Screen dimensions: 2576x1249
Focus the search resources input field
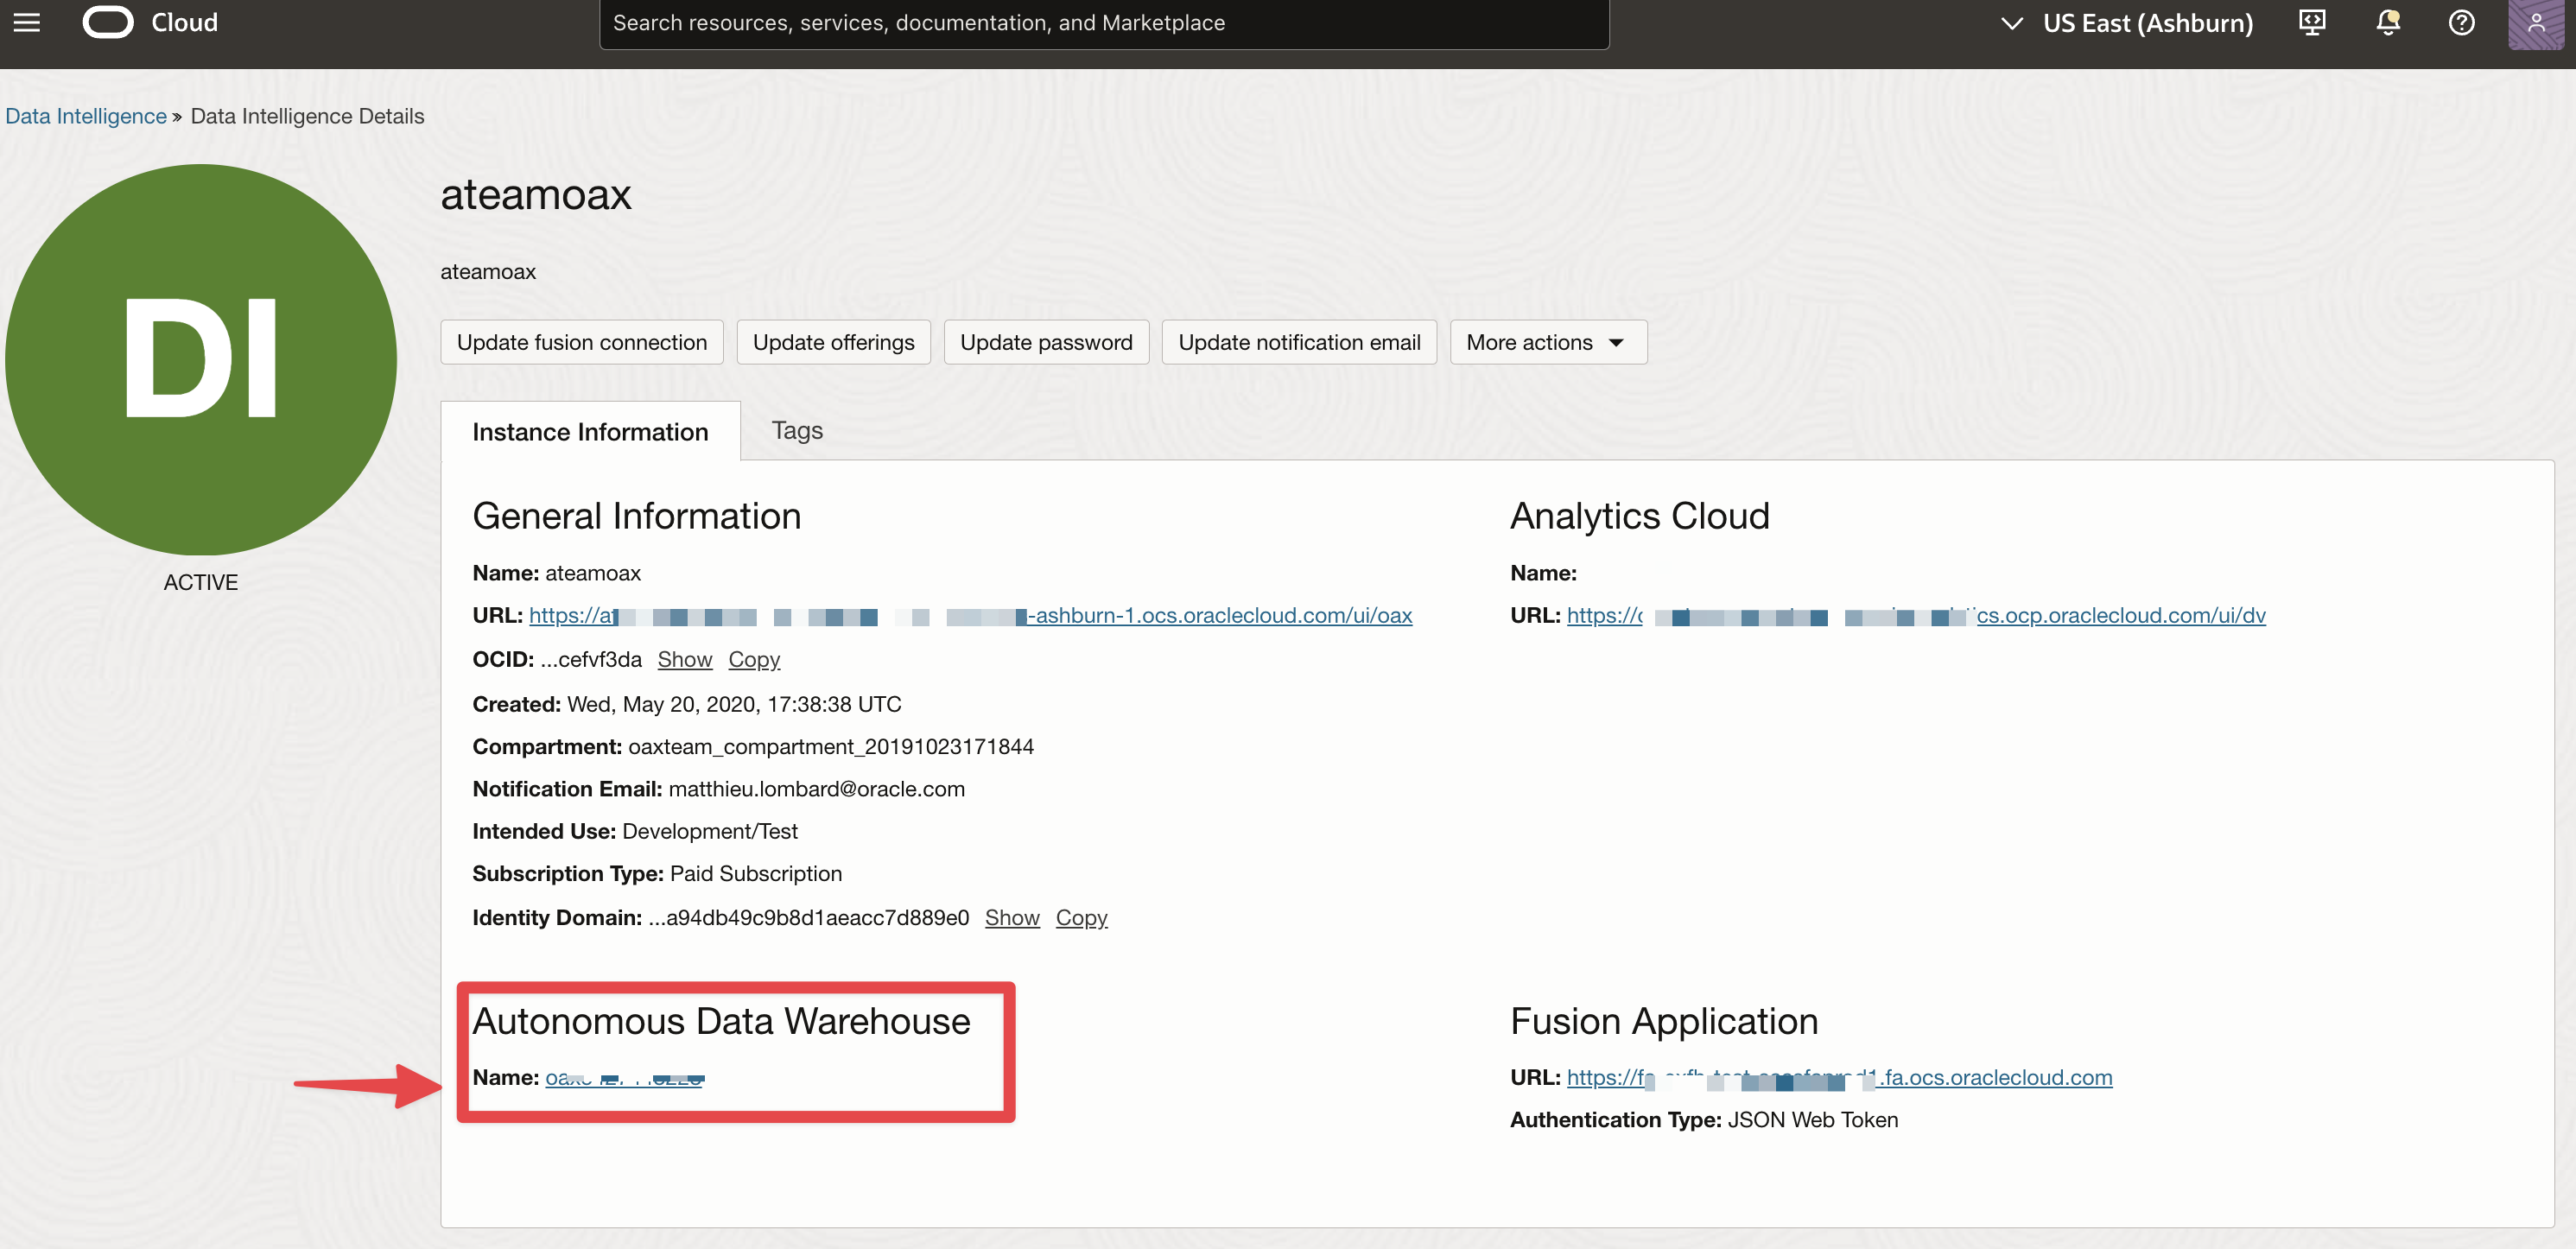tap(1103, 23)
